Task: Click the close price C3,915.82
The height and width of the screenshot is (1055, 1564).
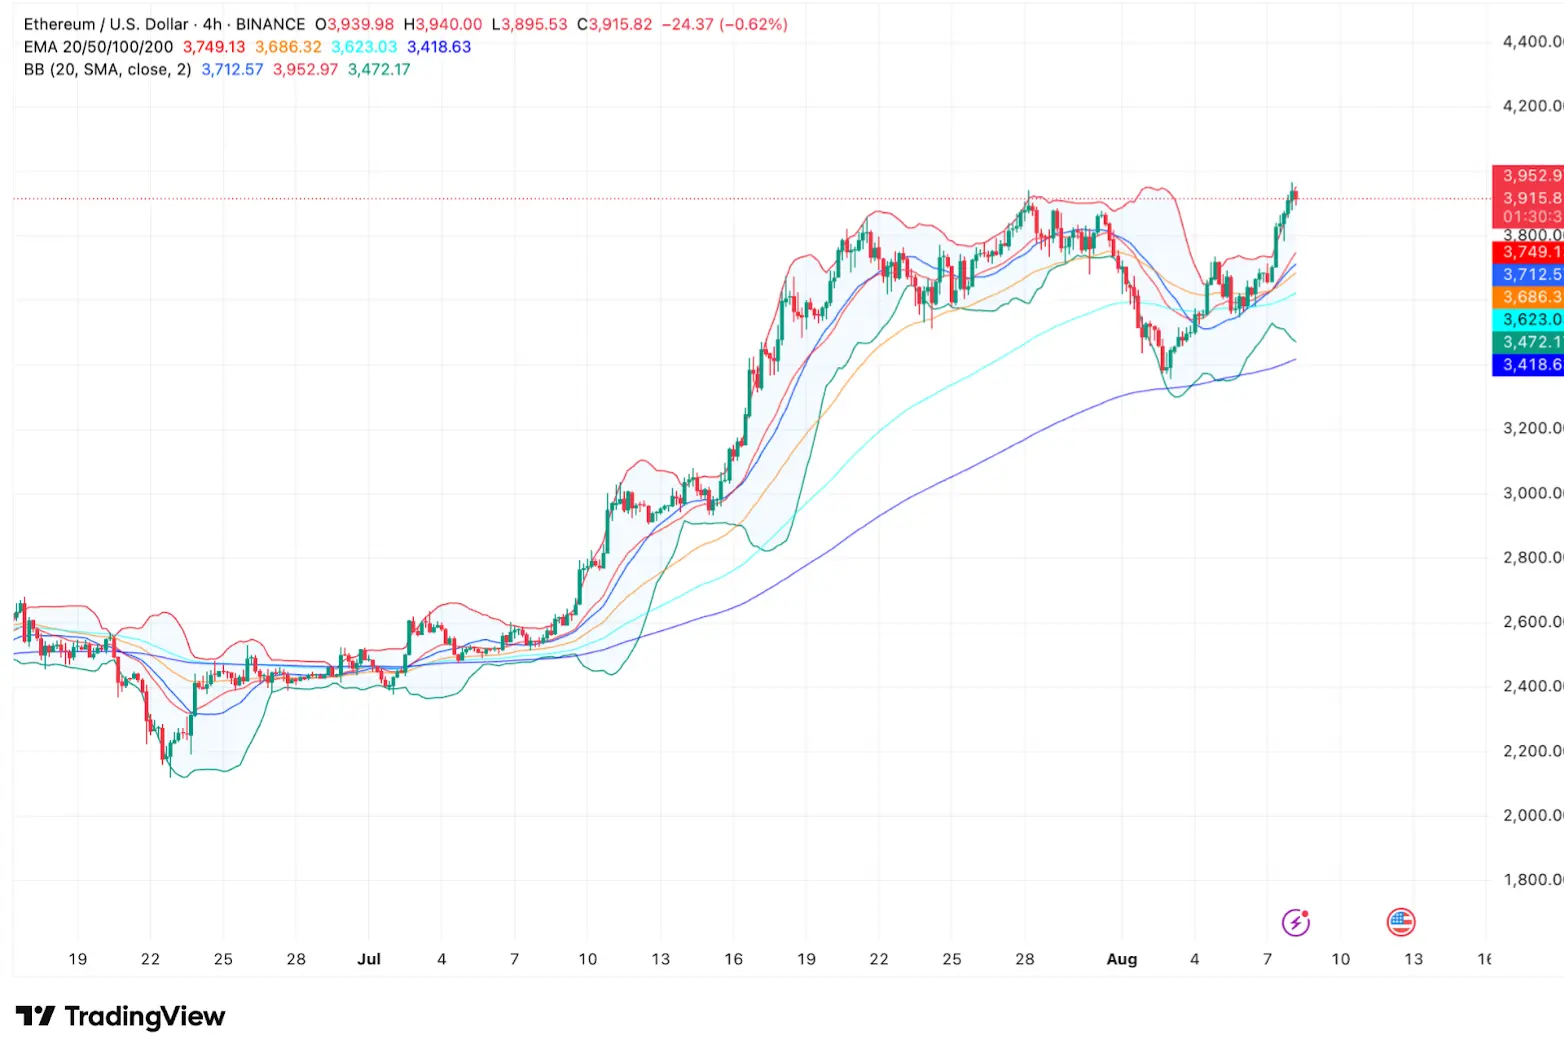Action: point(615,24)
